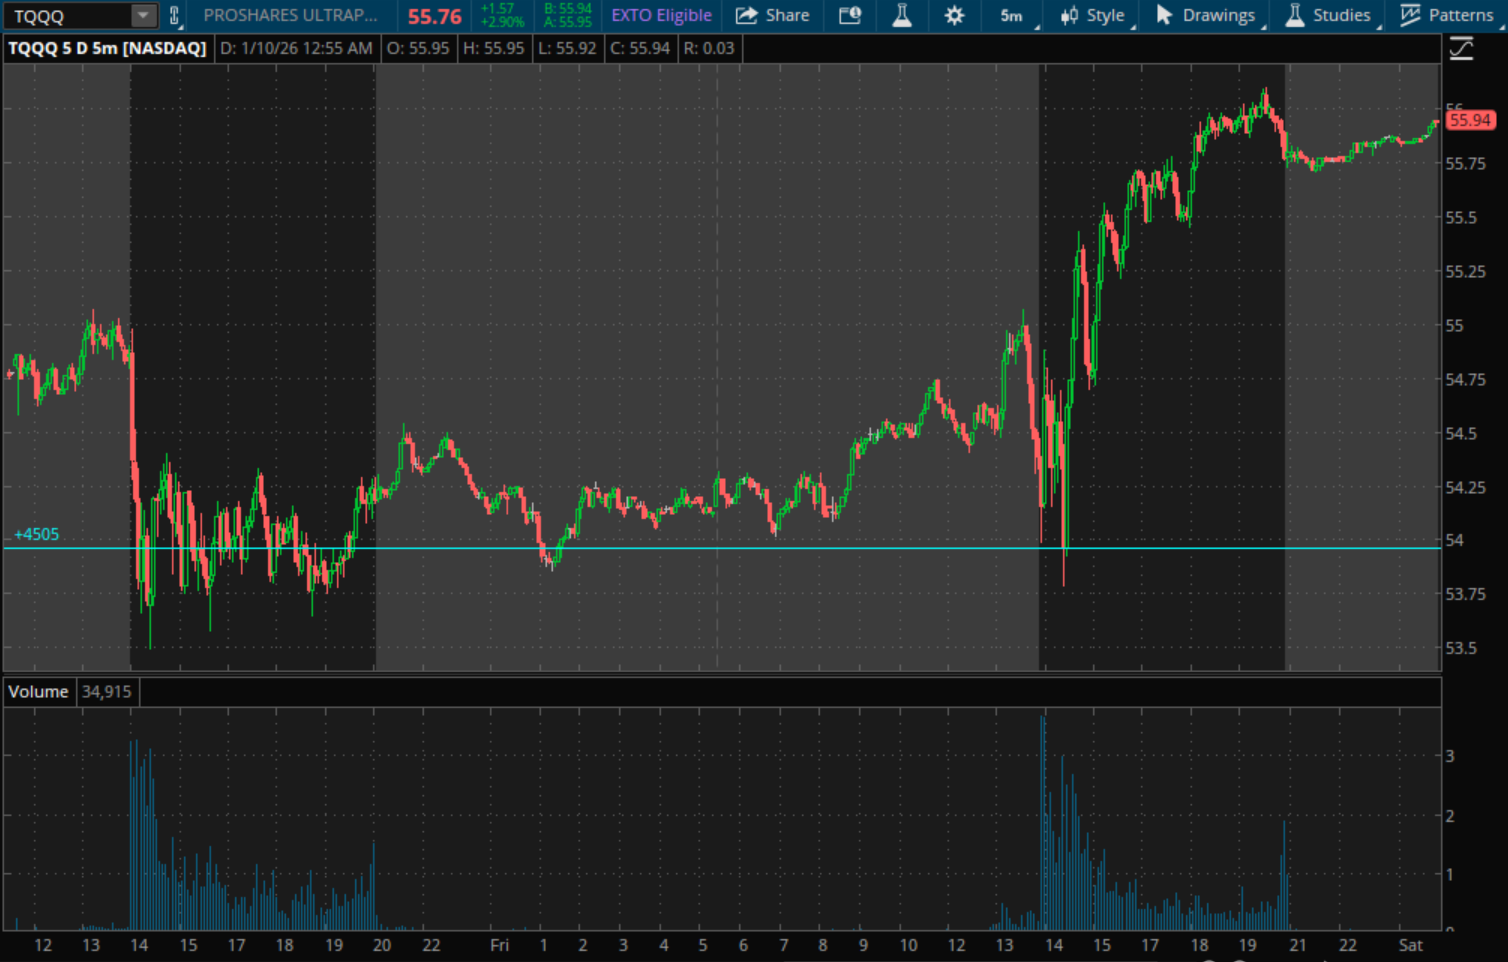The image size is (1508, 962).
Task: Open the Share chart option
Action: tap(772, 16)
